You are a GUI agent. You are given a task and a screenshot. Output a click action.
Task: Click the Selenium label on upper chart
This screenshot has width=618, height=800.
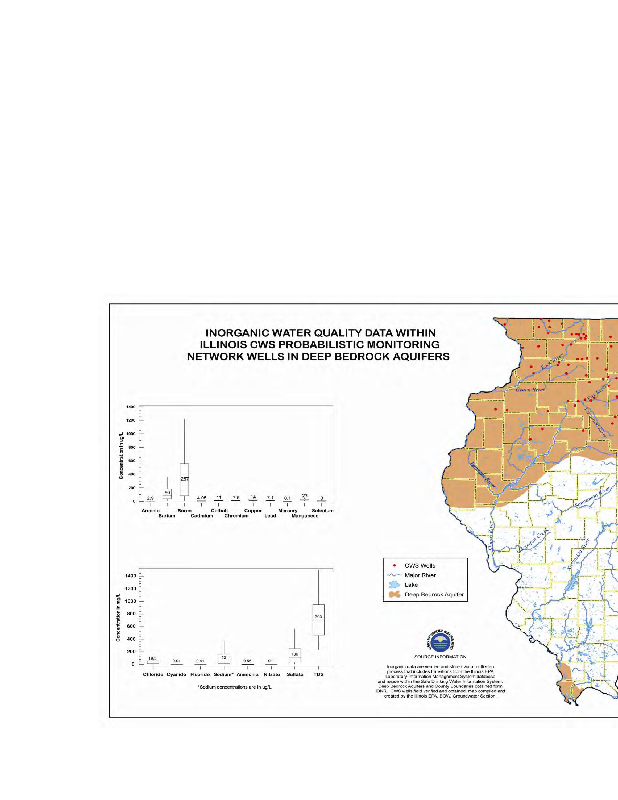(322, 511)
